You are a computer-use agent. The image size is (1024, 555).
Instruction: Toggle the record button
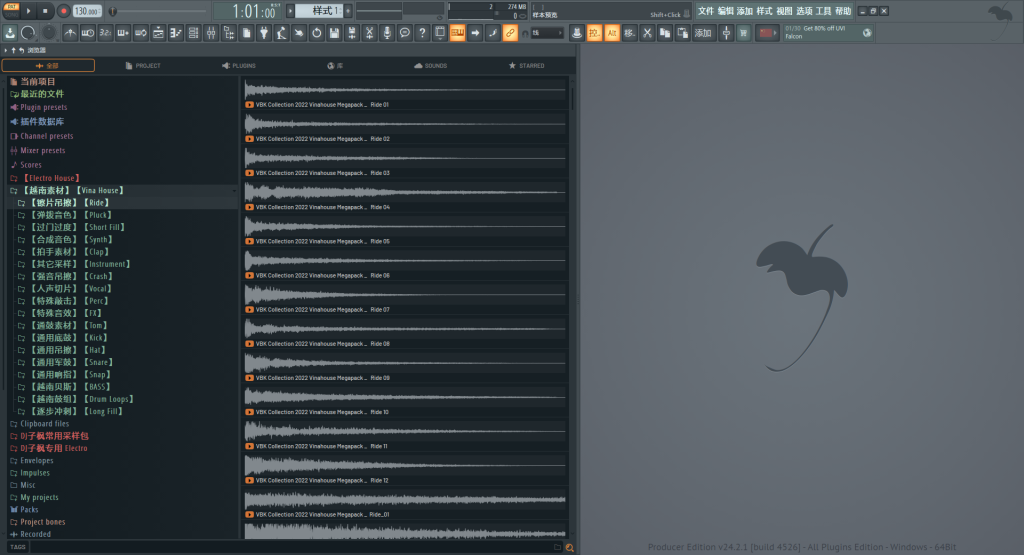pos(63,11)
